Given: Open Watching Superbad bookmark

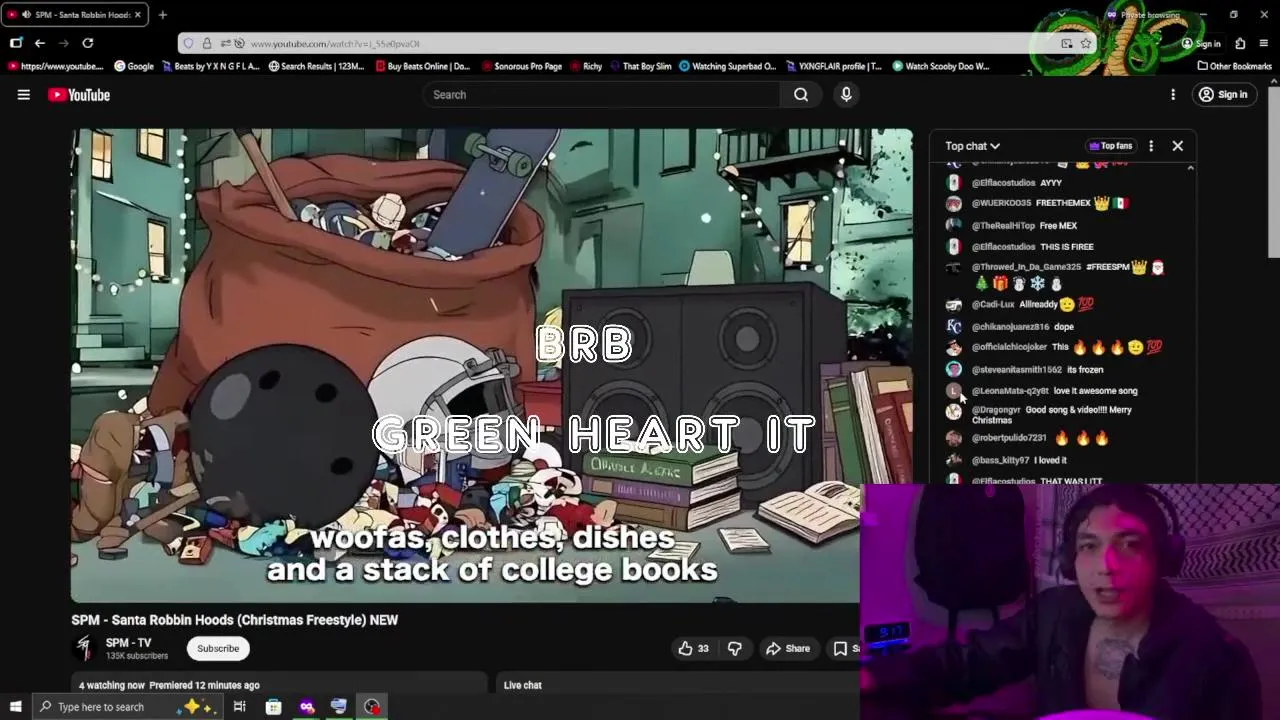Looking at the screenshot, I should point(727,66).
